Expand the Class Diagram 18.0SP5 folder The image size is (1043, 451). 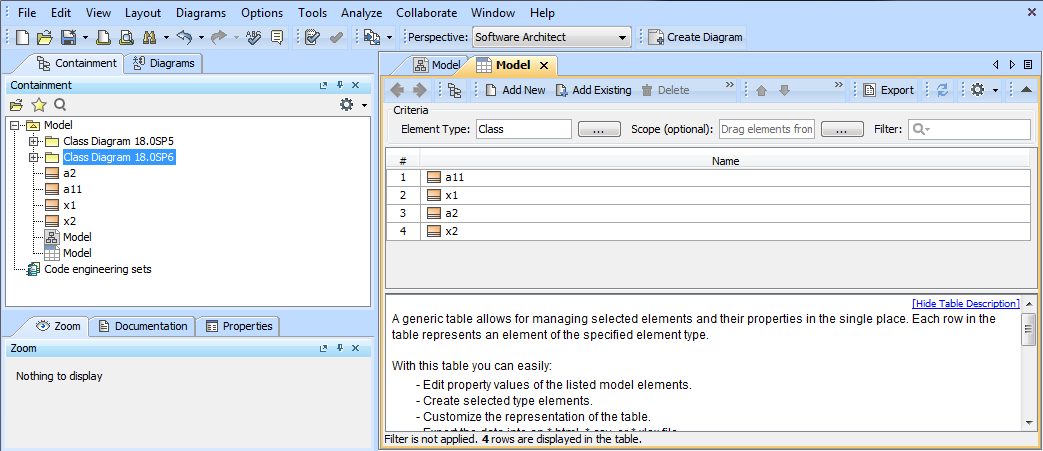point(34,141)
